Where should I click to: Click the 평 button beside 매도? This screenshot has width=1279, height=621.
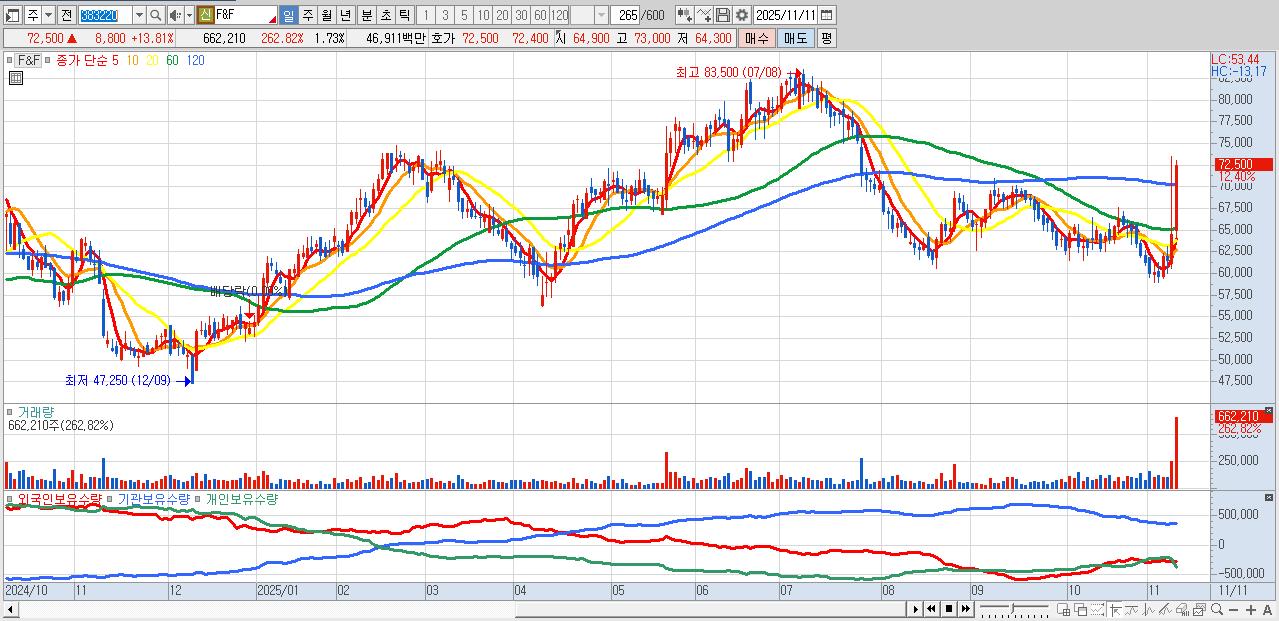[826, 38]
